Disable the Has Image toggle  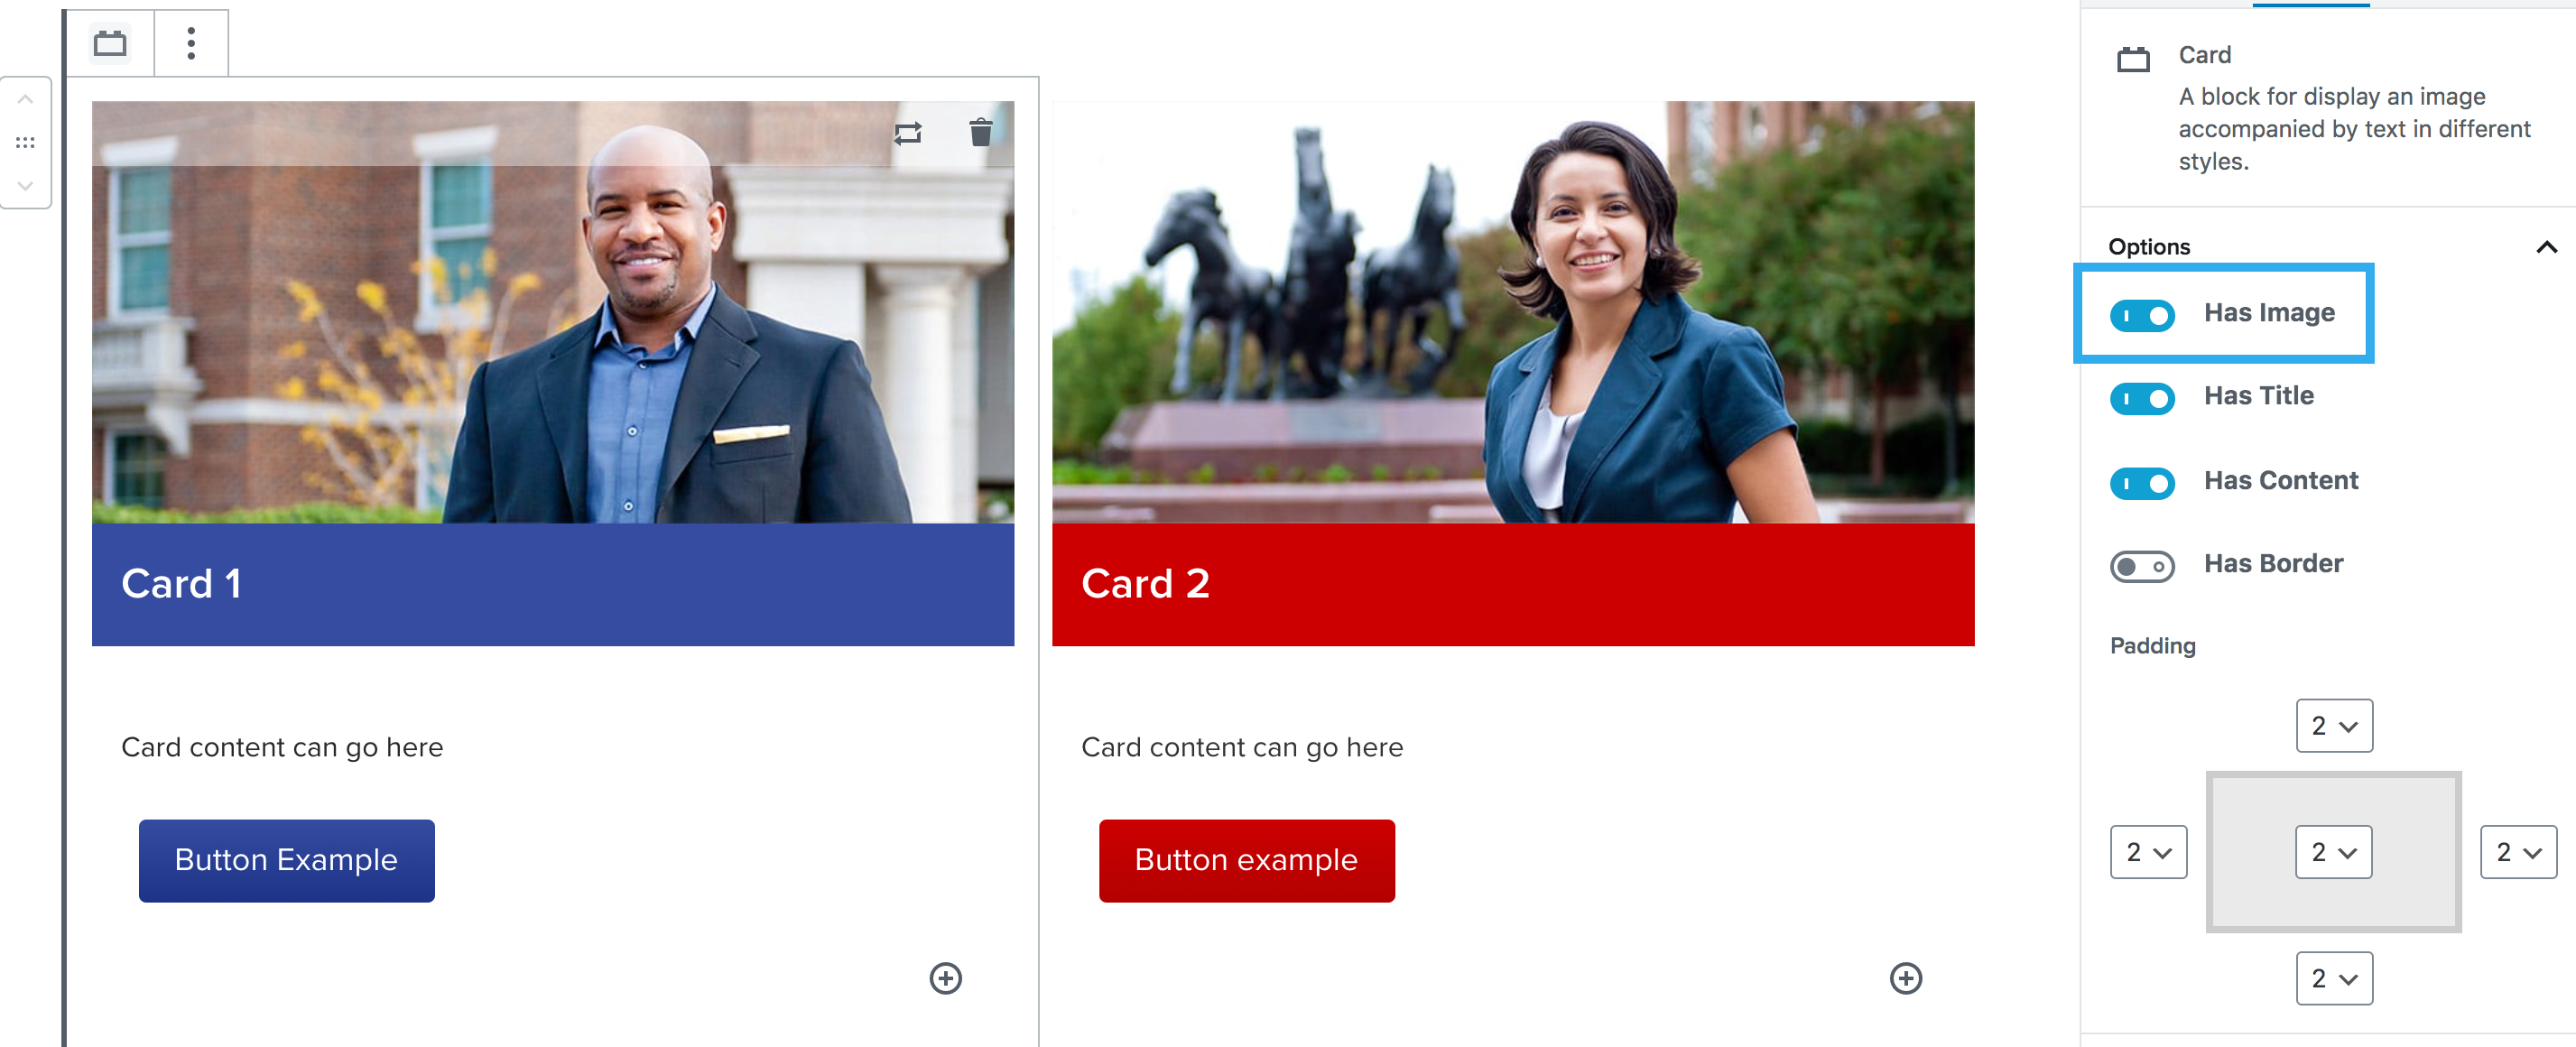pos(2142,316)
